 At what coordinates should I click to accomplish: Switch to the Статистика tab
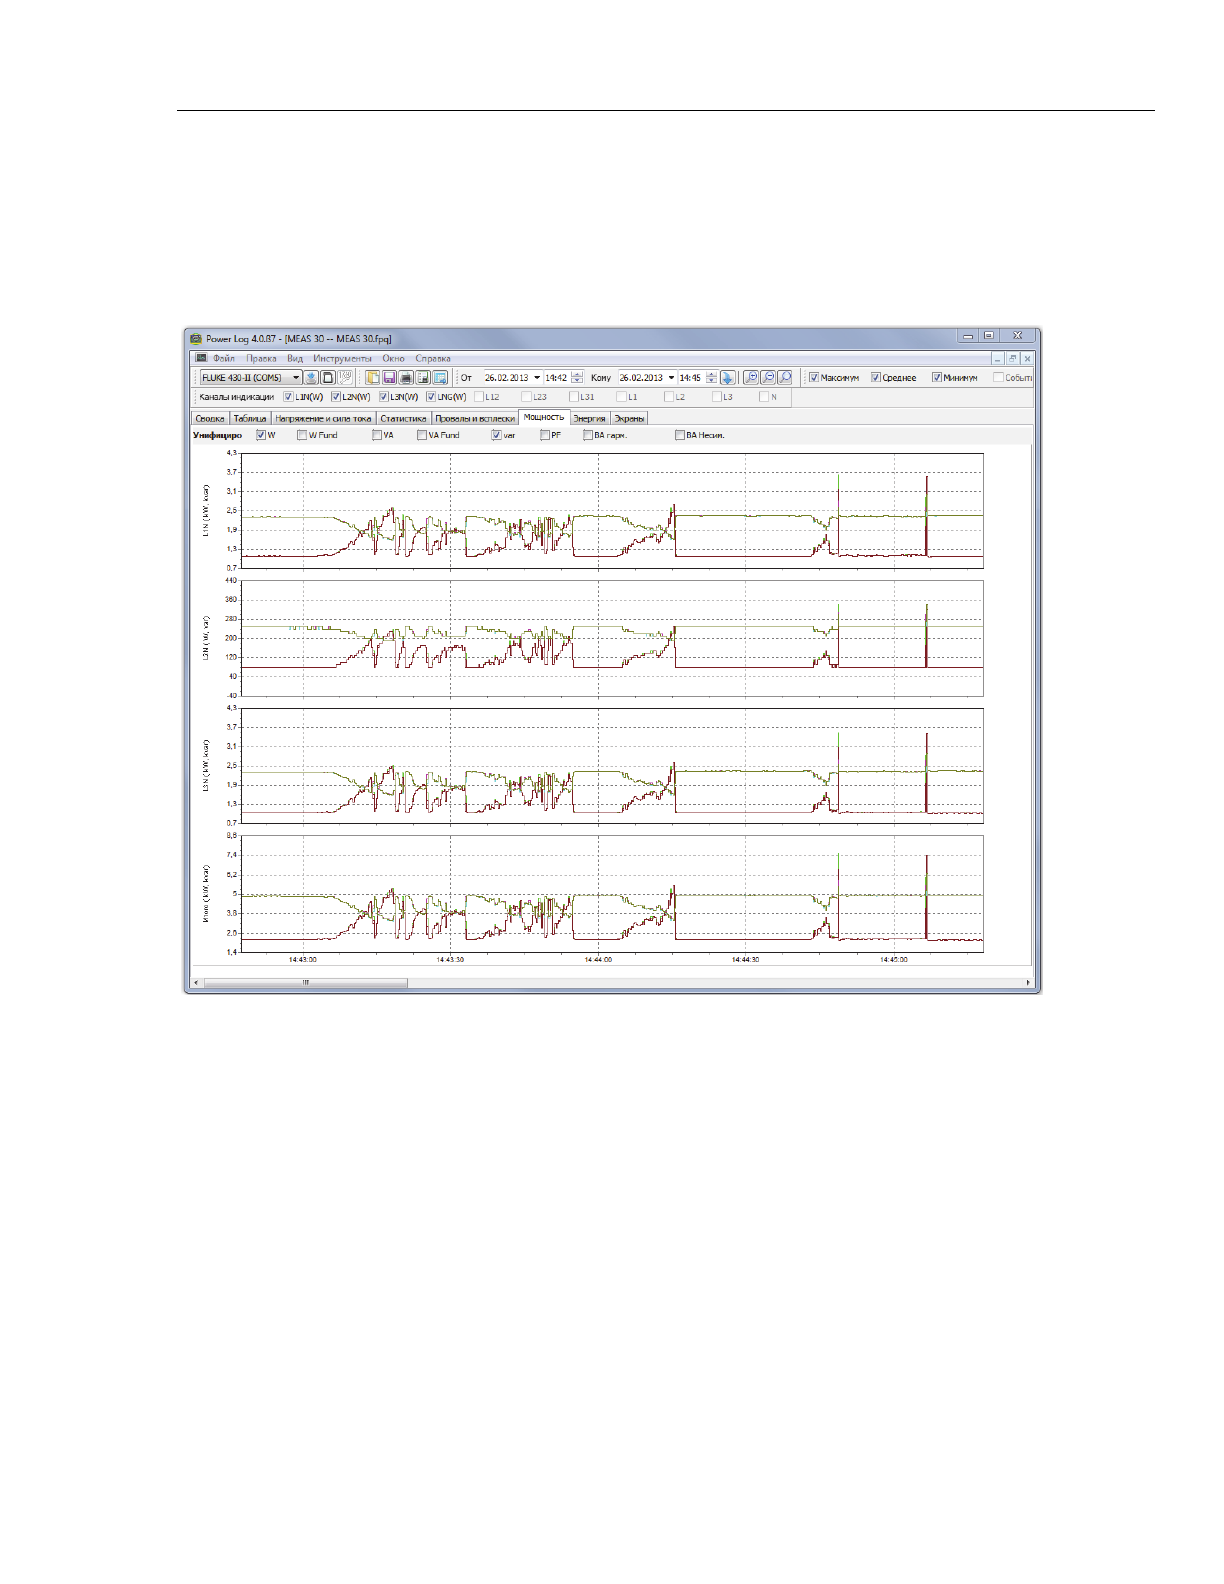(x=403, y=418)
